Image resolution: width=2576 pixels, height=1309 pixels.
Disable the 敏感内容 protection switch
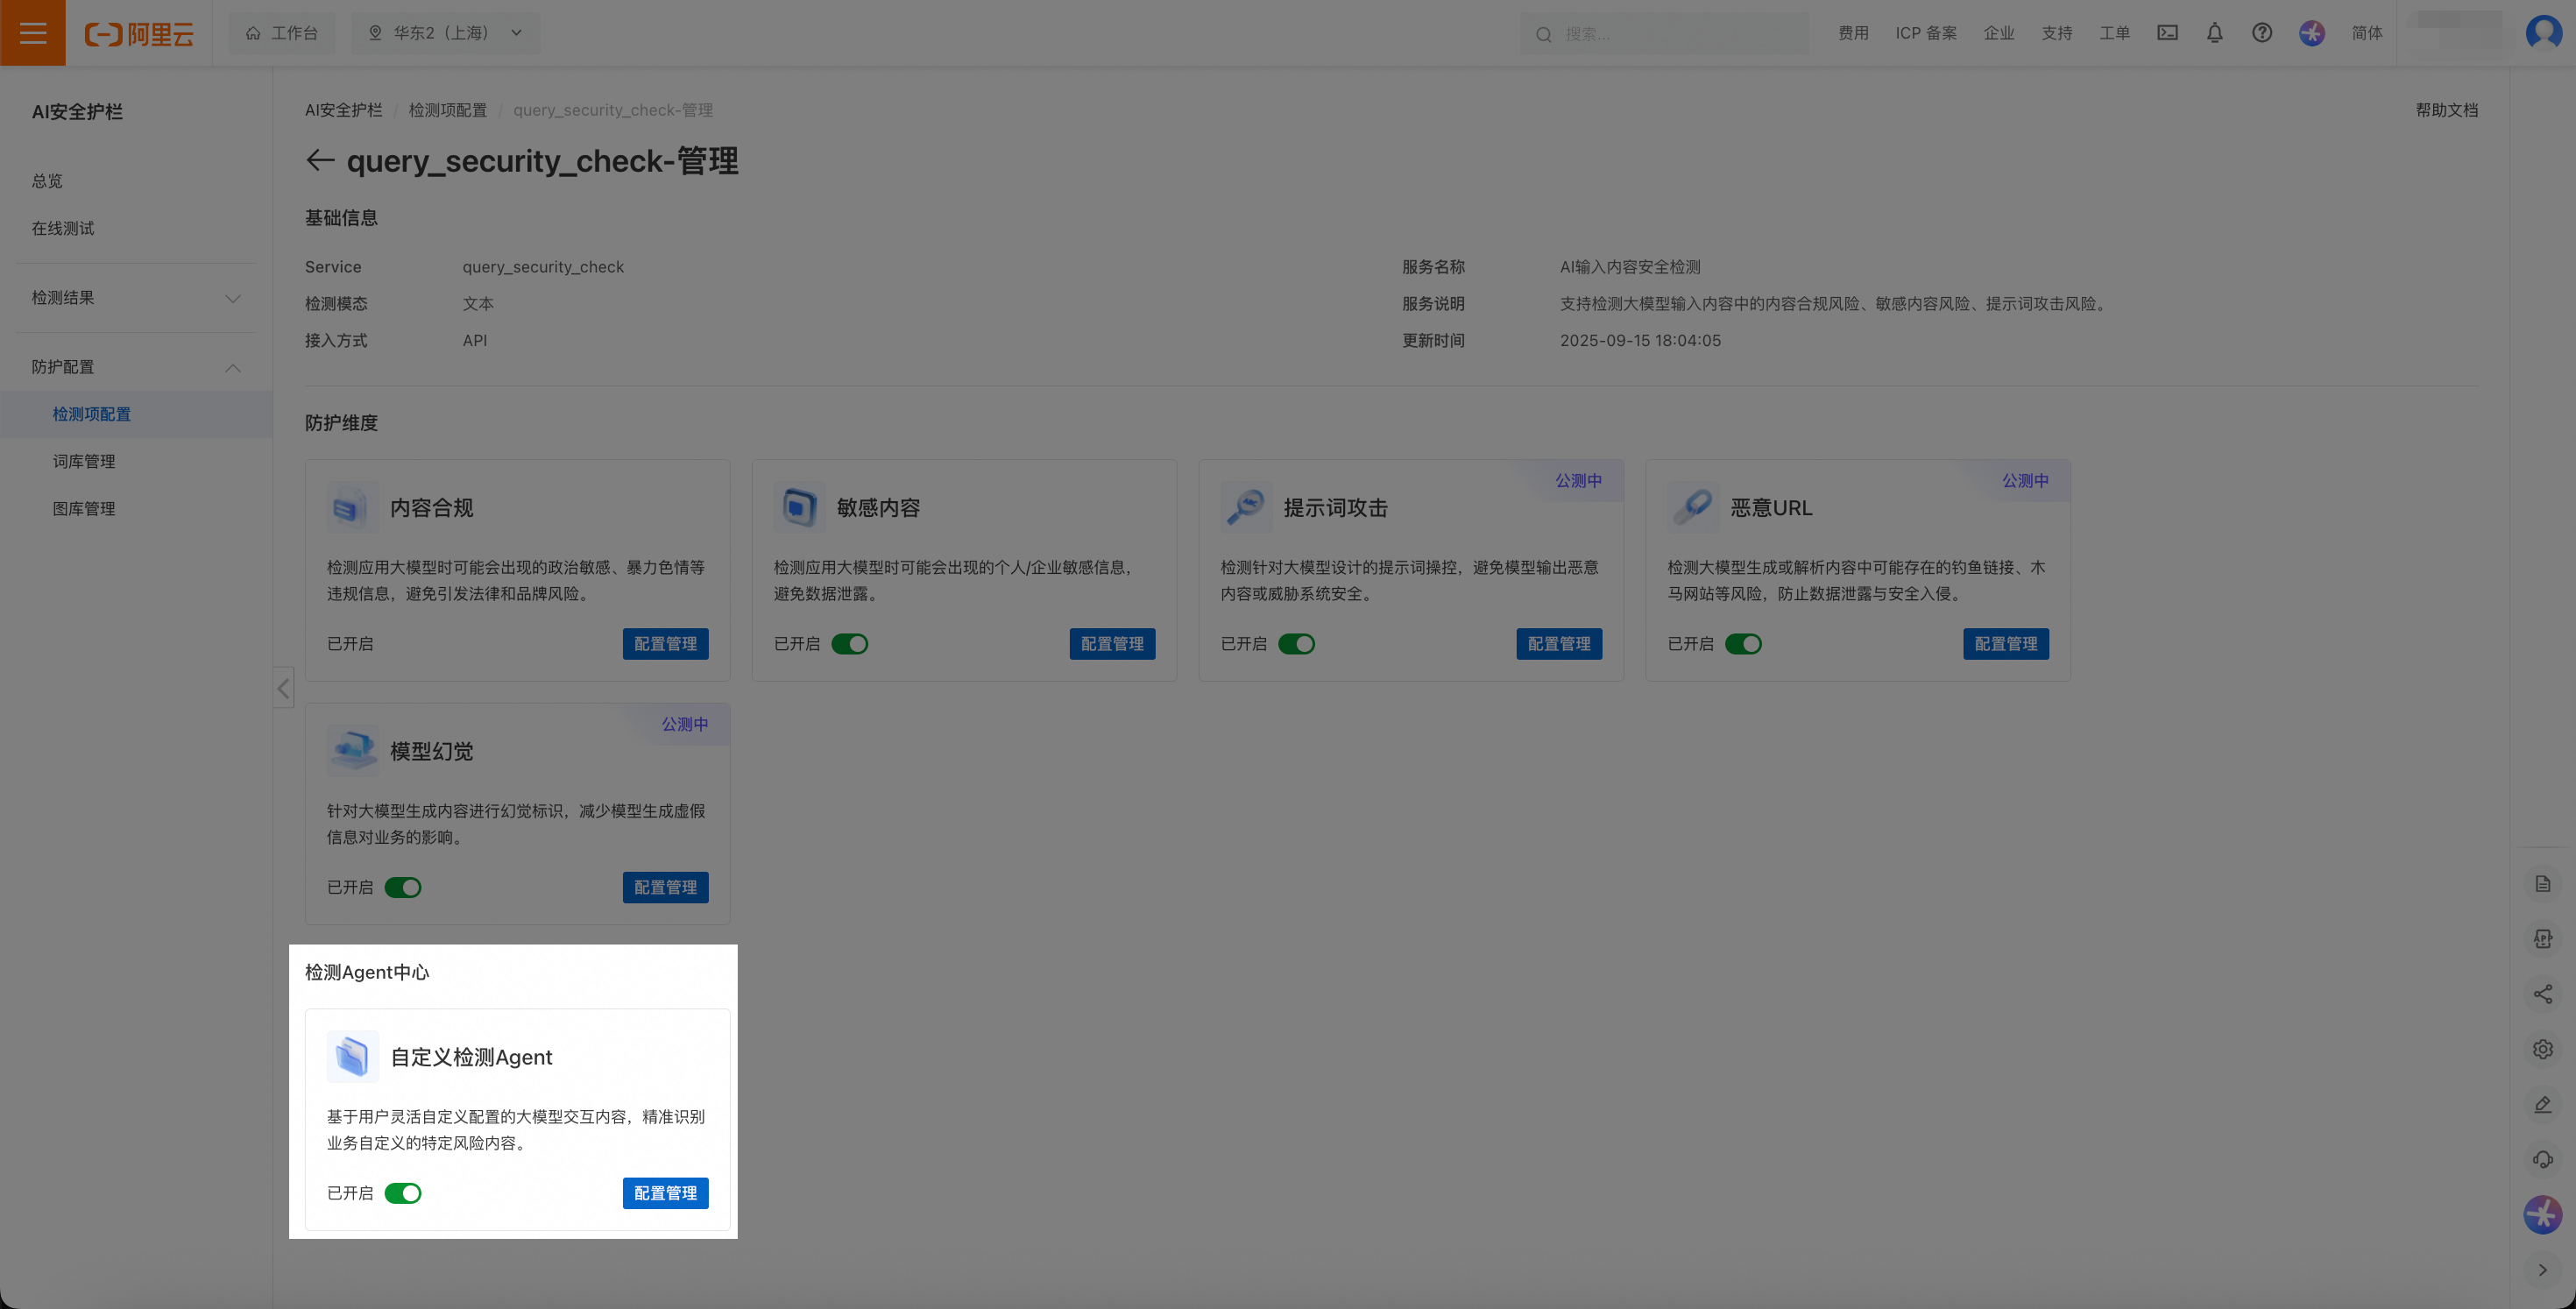click(x=850, y=644)
